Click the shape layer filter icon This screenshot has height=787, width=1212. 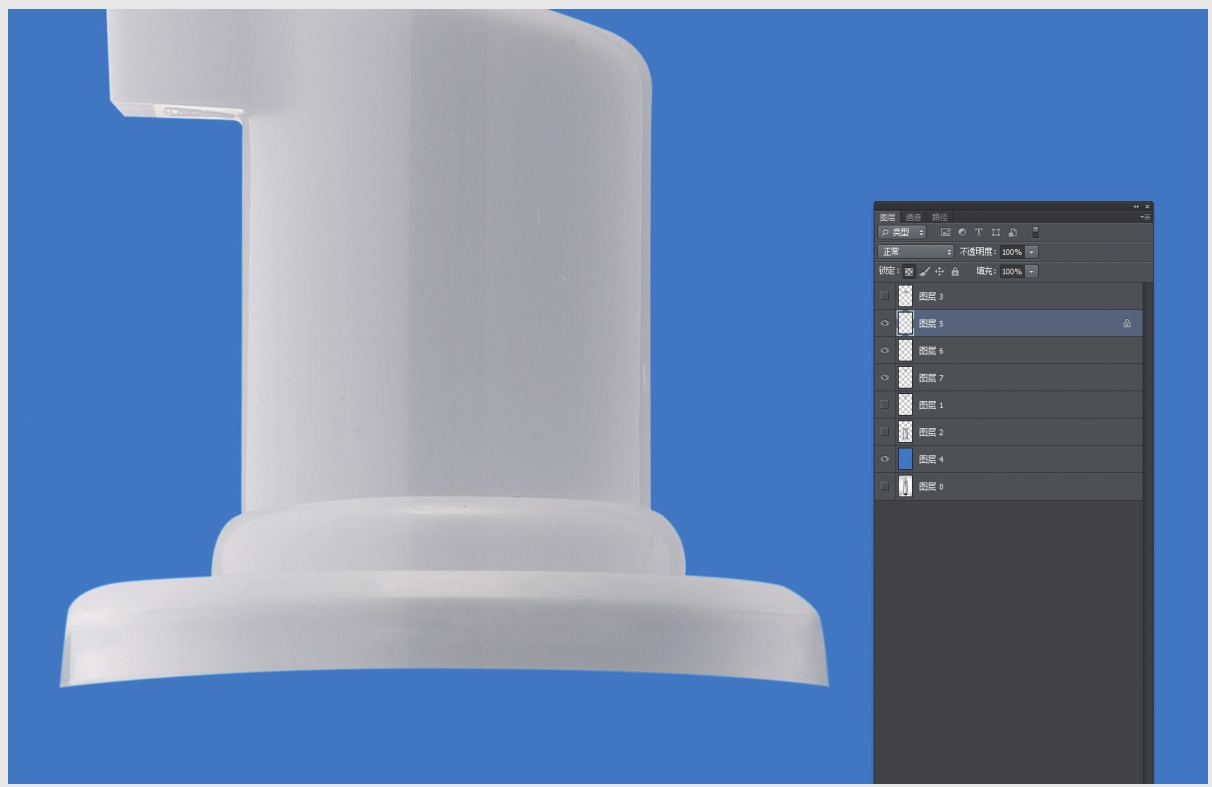click(x=995, y=232)
